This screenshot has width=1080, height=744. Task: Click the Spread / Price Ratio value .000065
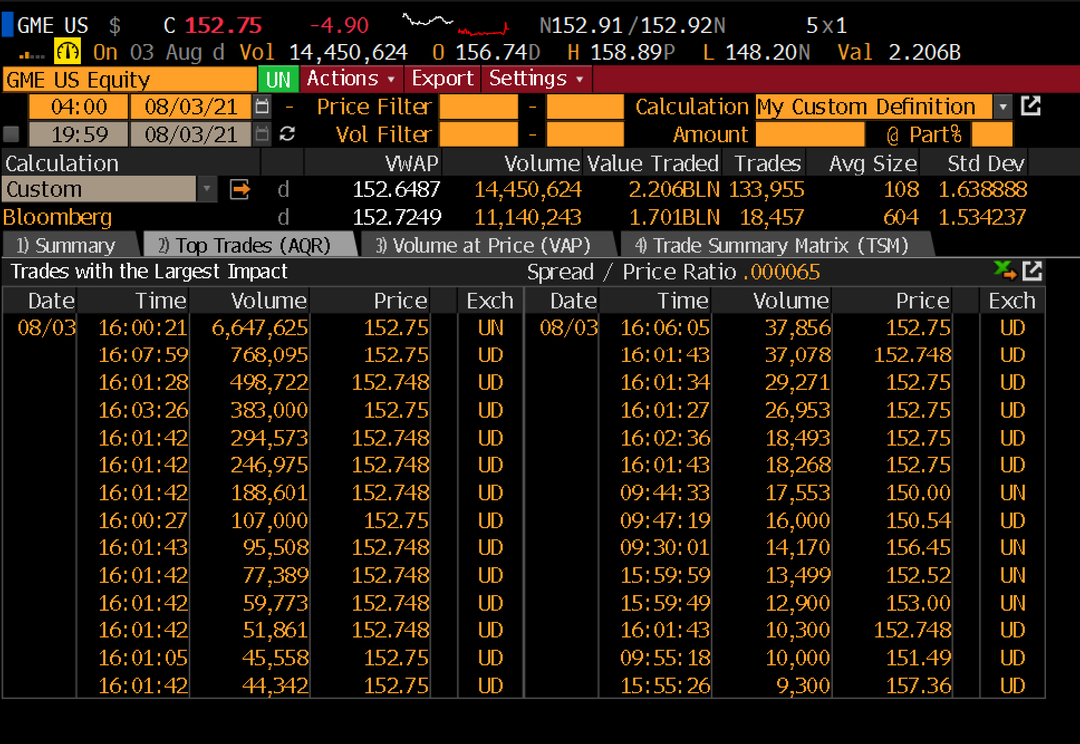(x=782, y=271)
